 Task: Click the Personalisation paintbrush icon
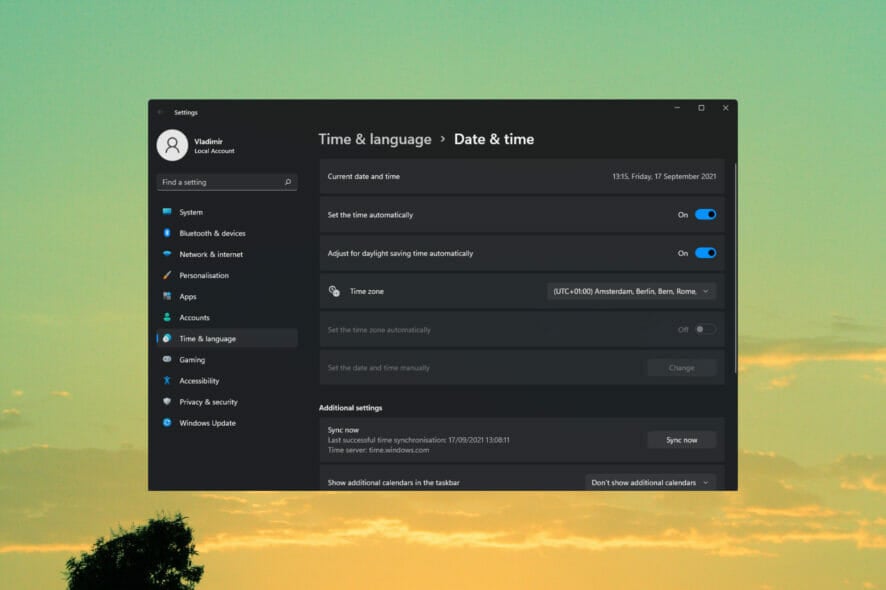click(167, 275)
